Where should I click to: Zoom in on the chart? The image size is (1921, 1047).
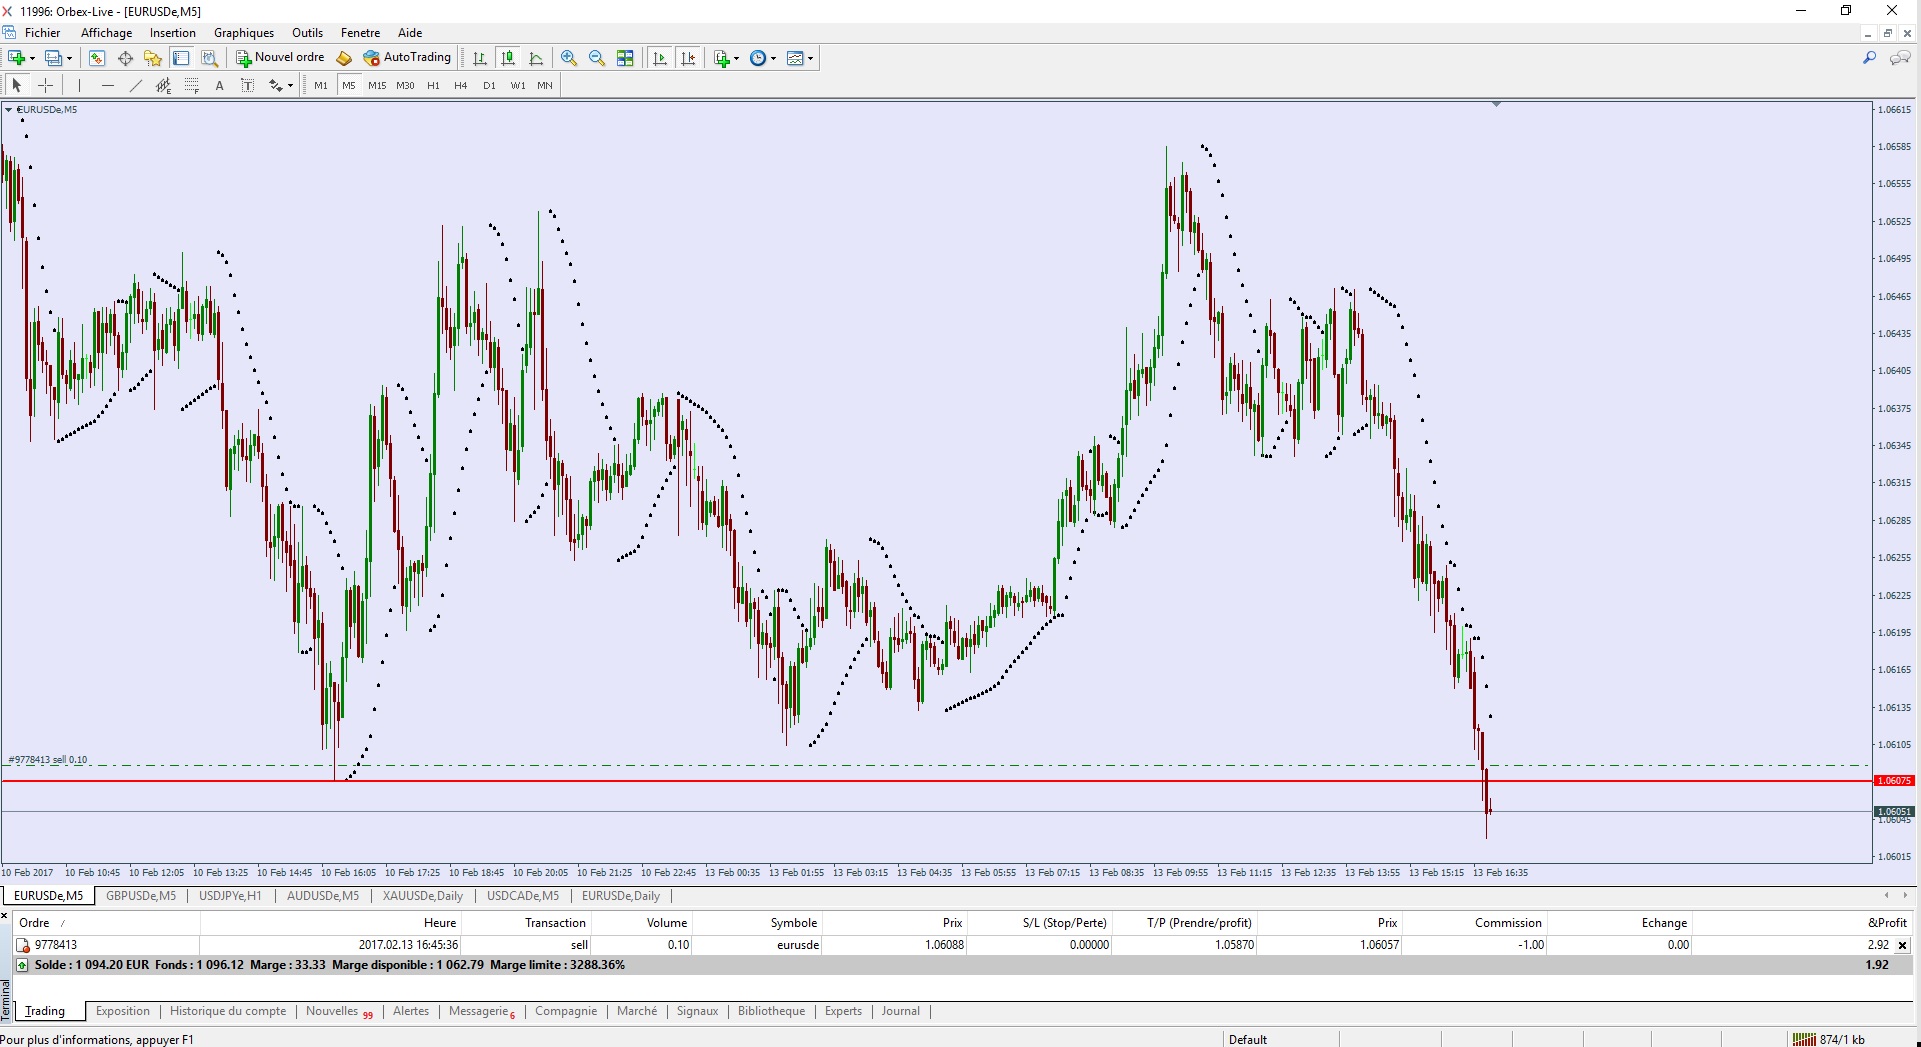569,58
